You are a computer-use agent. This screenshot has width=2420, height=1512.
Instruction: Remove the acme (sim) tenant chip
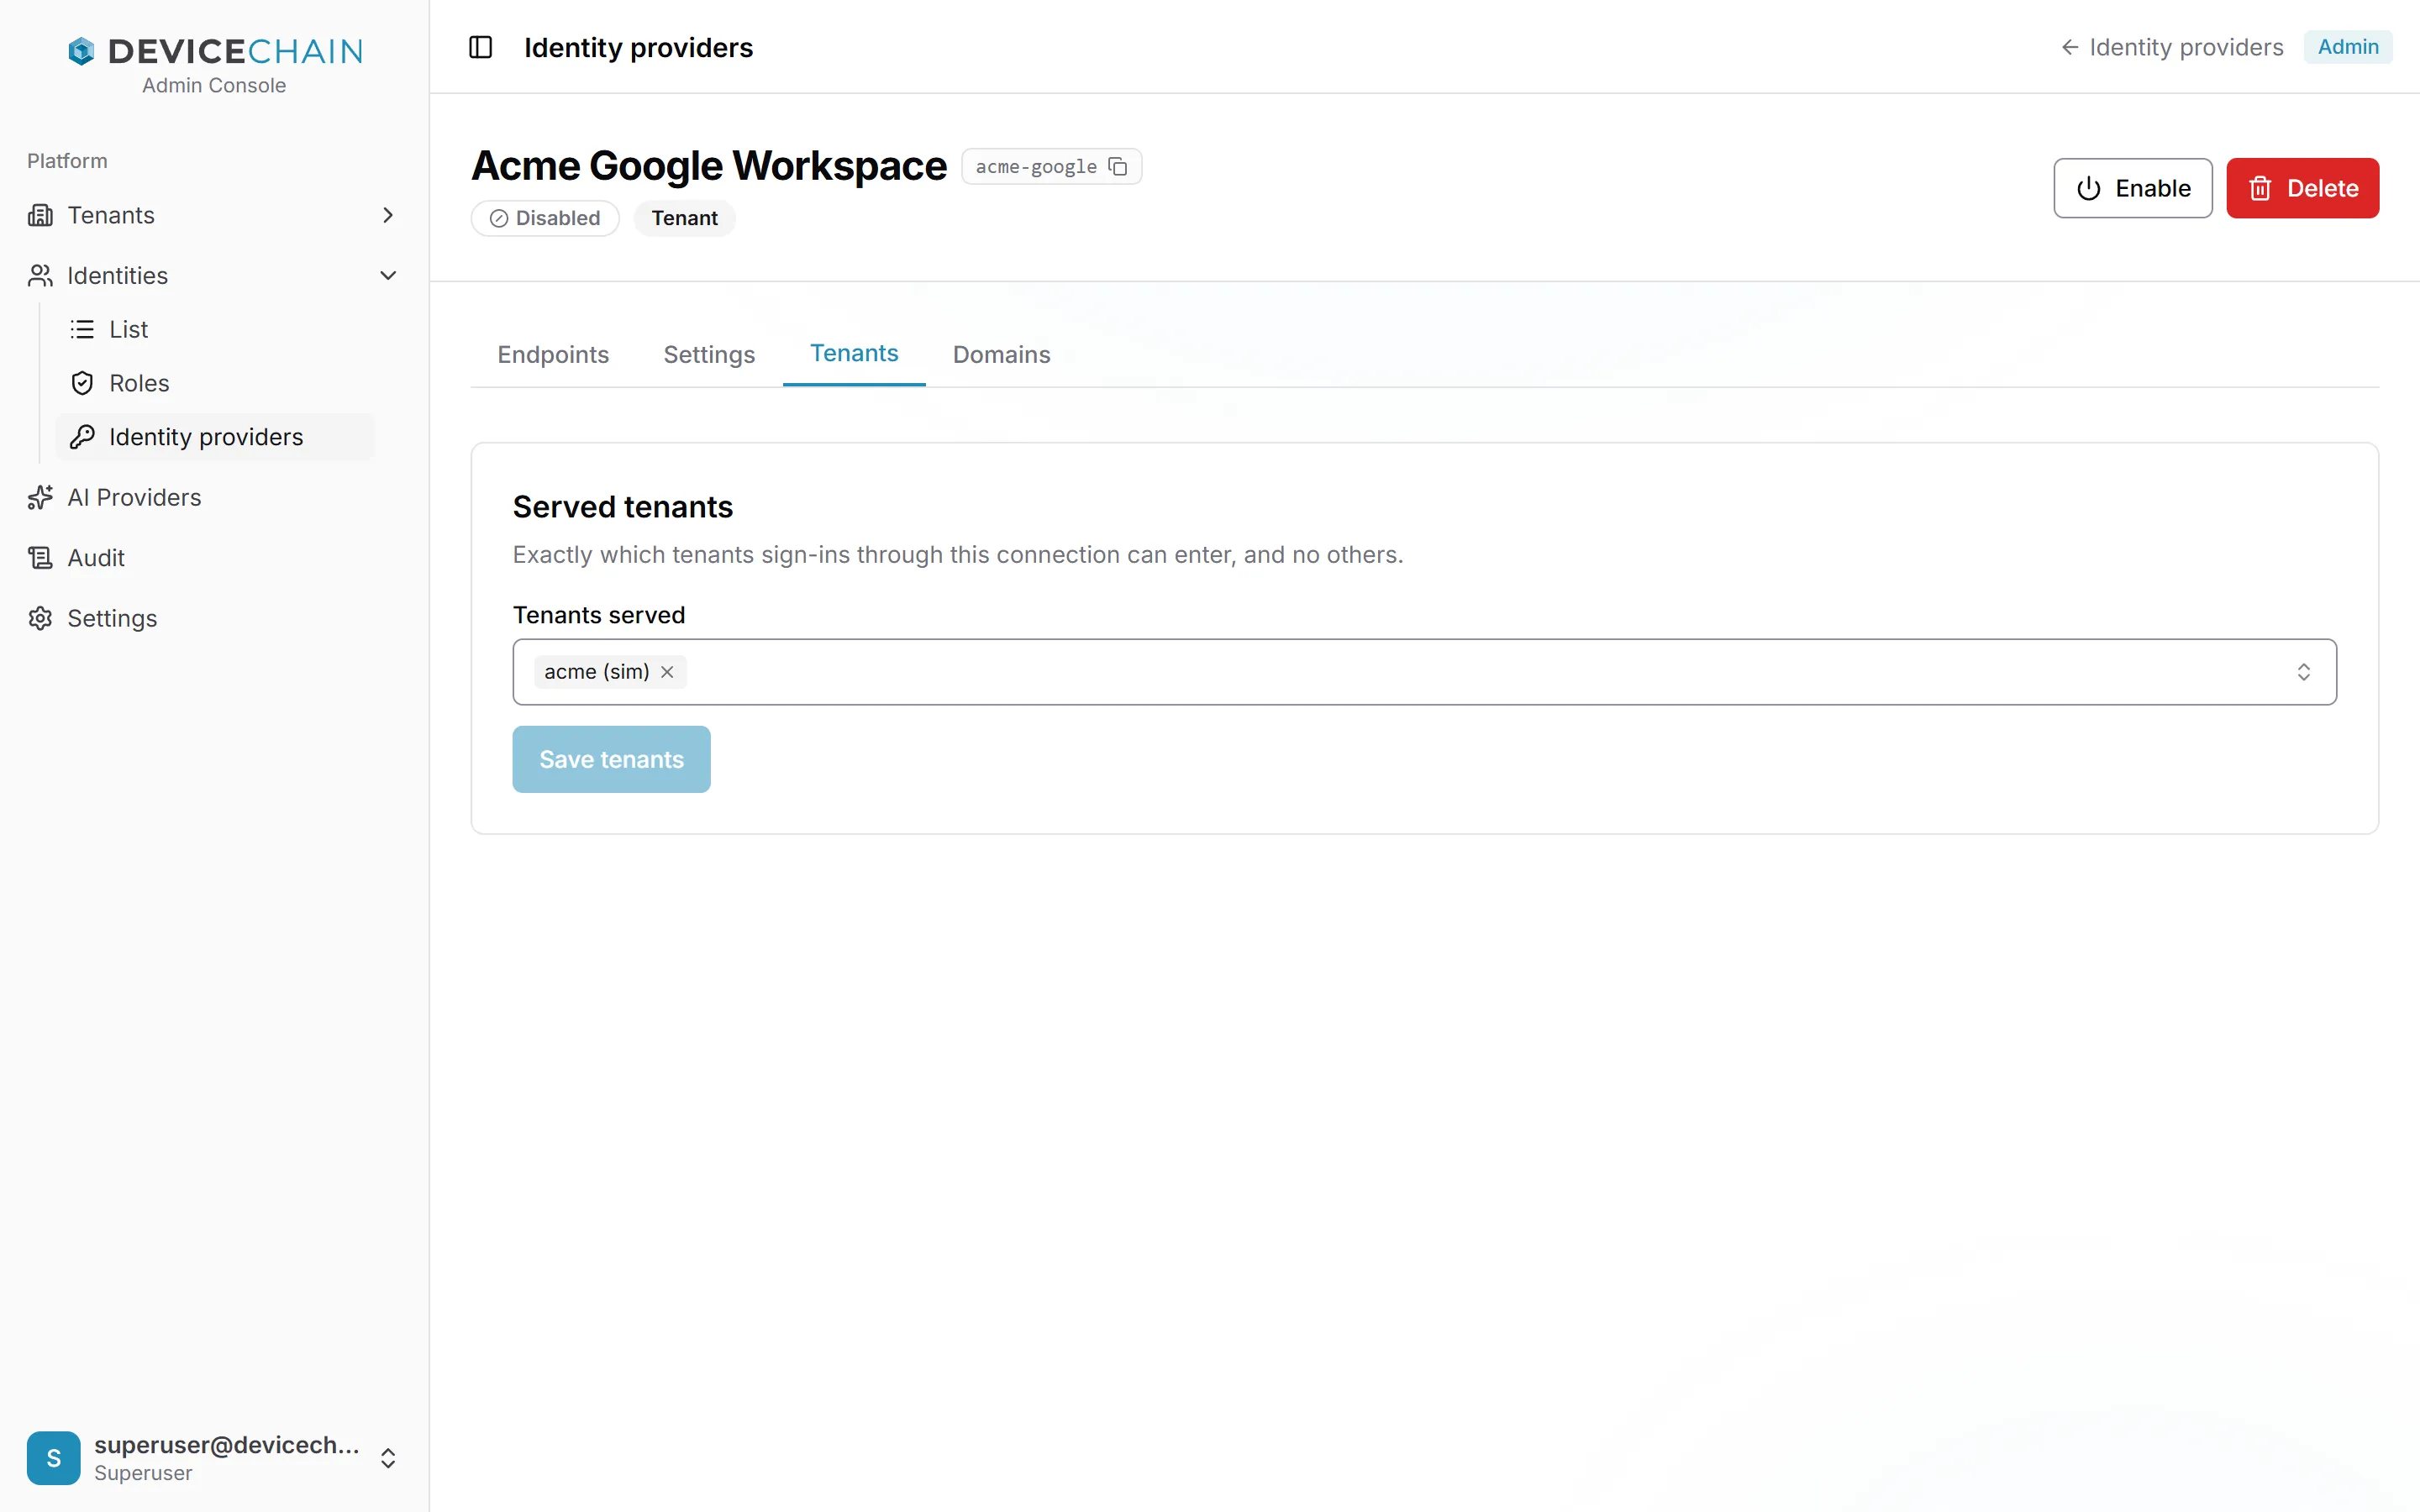click(667, 672)
